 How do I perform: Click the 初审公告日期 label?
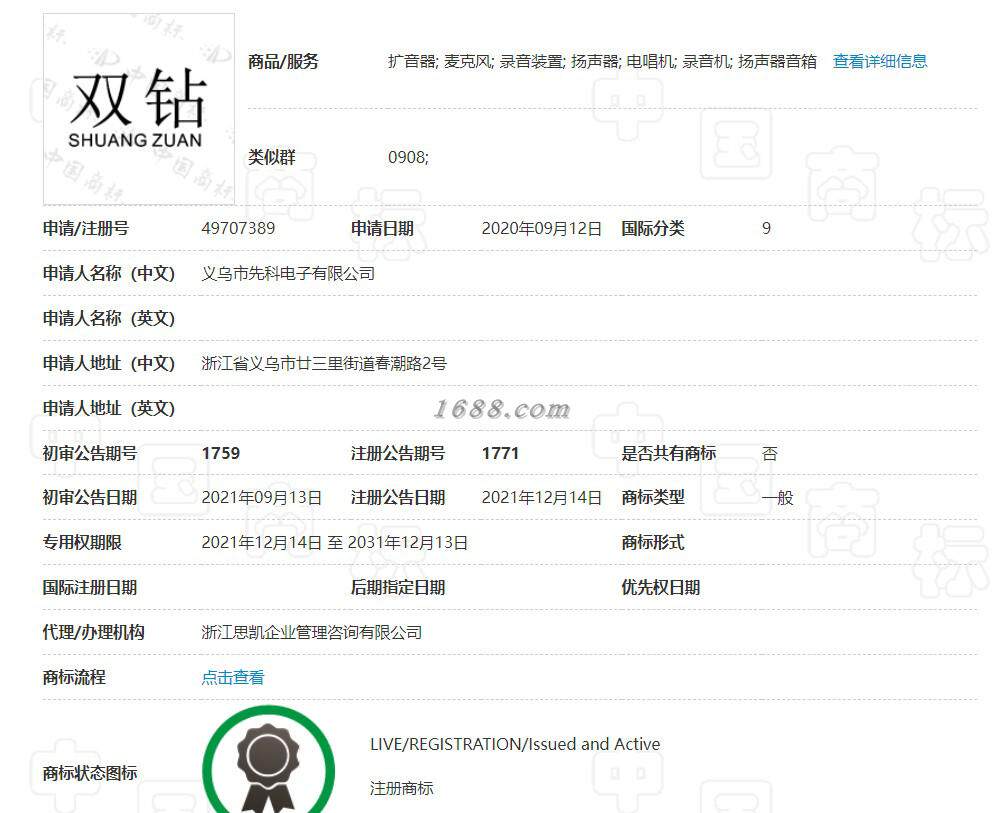click(90, 498)
